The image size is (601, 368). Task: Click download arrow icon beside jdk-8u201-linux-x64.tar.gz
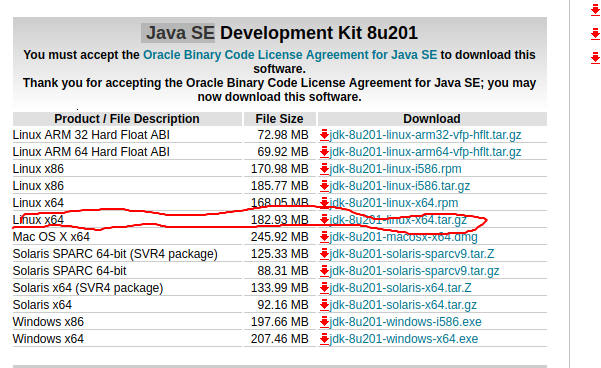pyautogui.click(x=324, y=220)
